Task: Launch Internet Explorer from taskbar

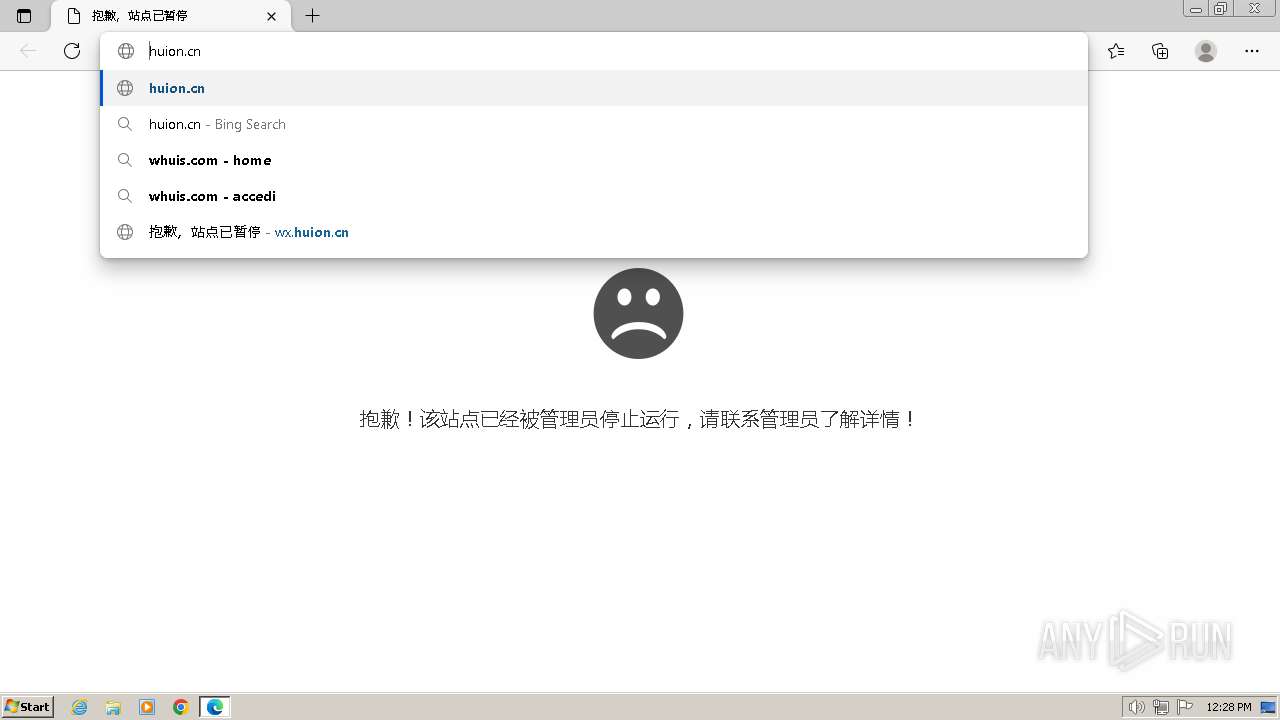Action: point(80,707)
